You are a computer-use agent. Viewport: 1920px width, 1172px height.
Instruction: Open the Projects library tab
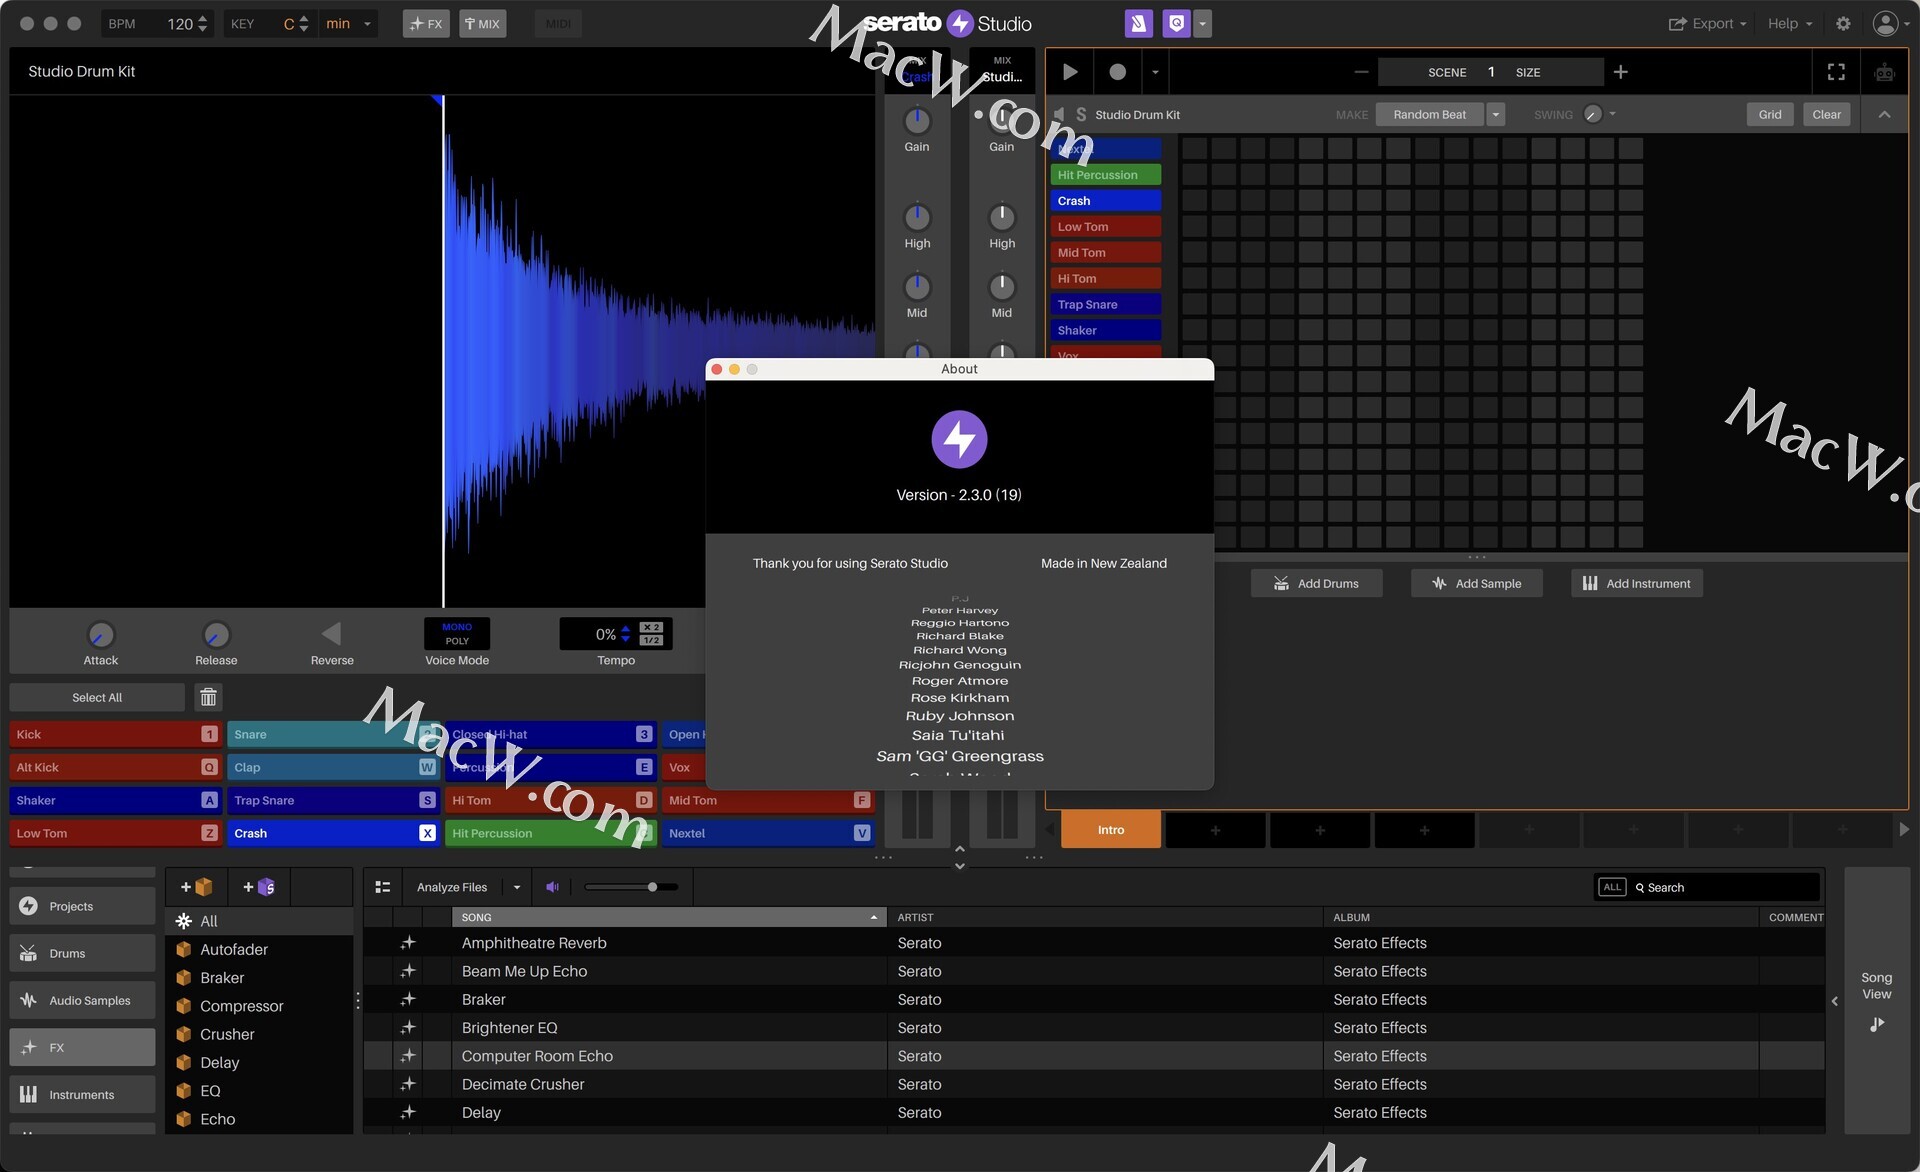click(x=82, y=907)
